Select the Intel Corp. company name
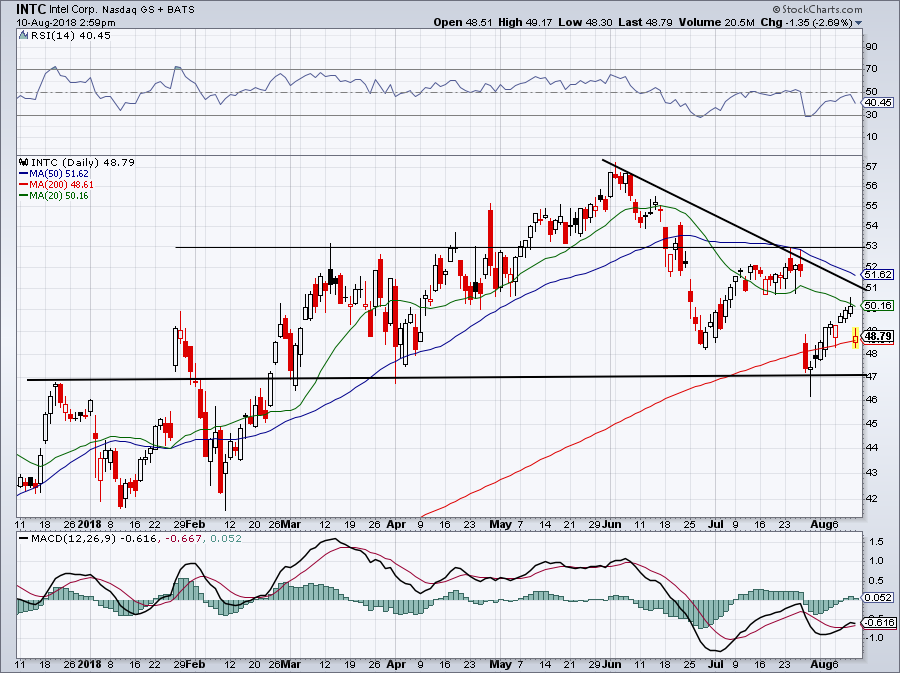 (x=73, y=10)
